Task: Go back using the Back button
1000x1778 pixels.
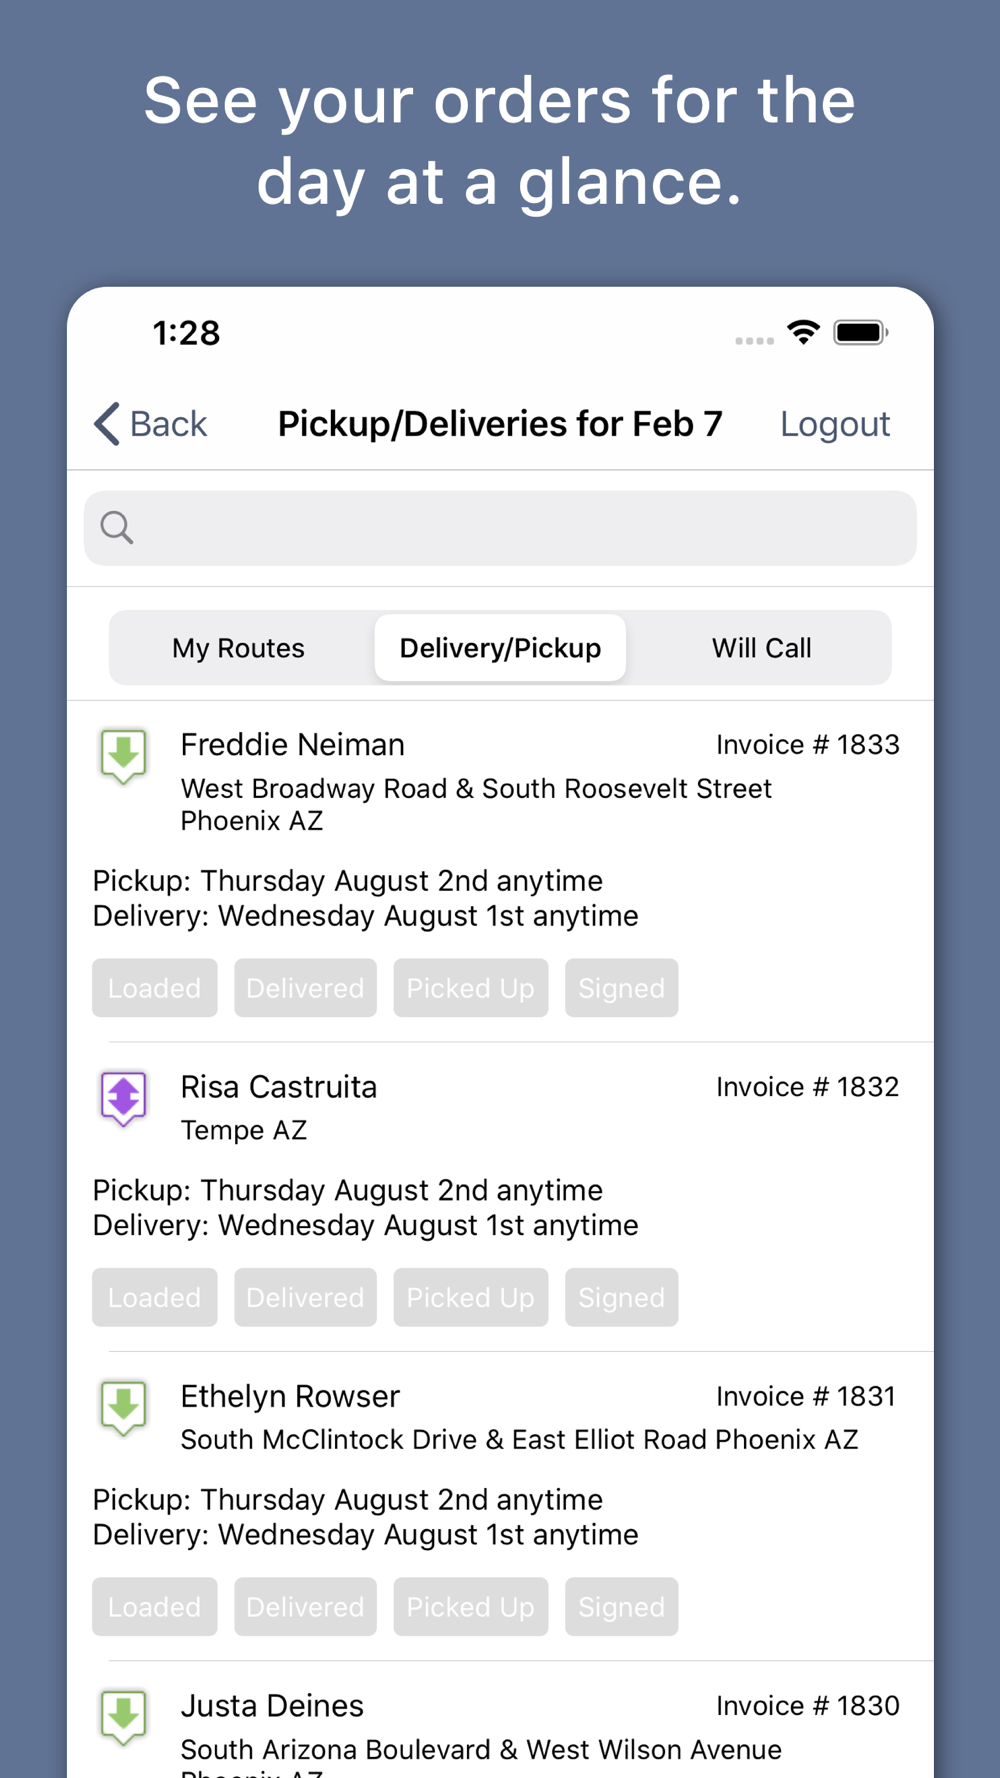Action: [x=150, y=424]
